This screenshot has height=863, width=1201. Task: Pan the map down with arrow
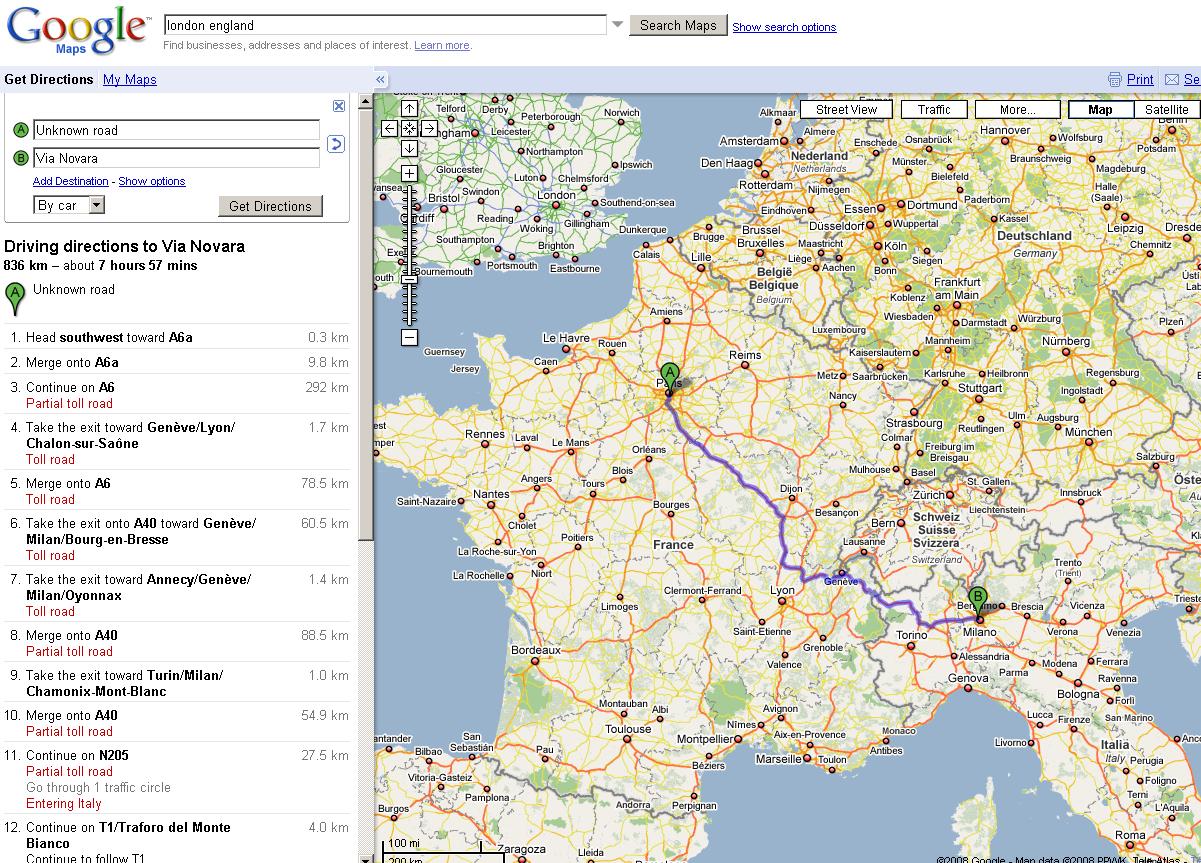(409, 148)
